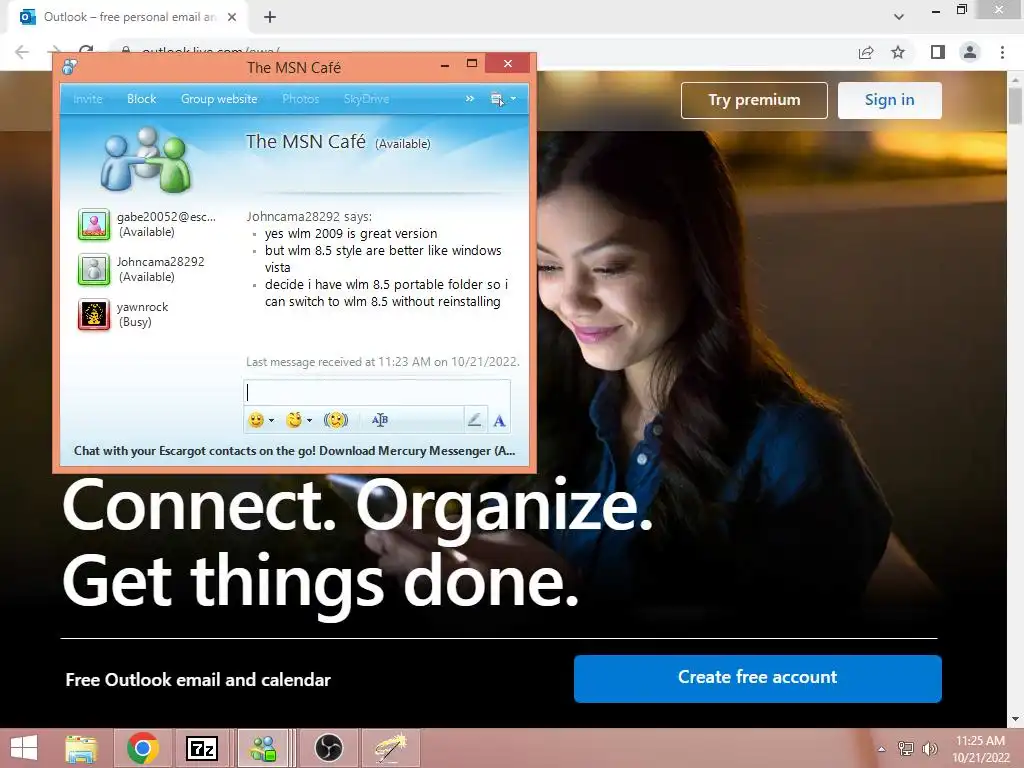Click Sign in on Outlook page
This screenshot has width=1024, height=768.
pyautogui.click(x=889, y=100)
